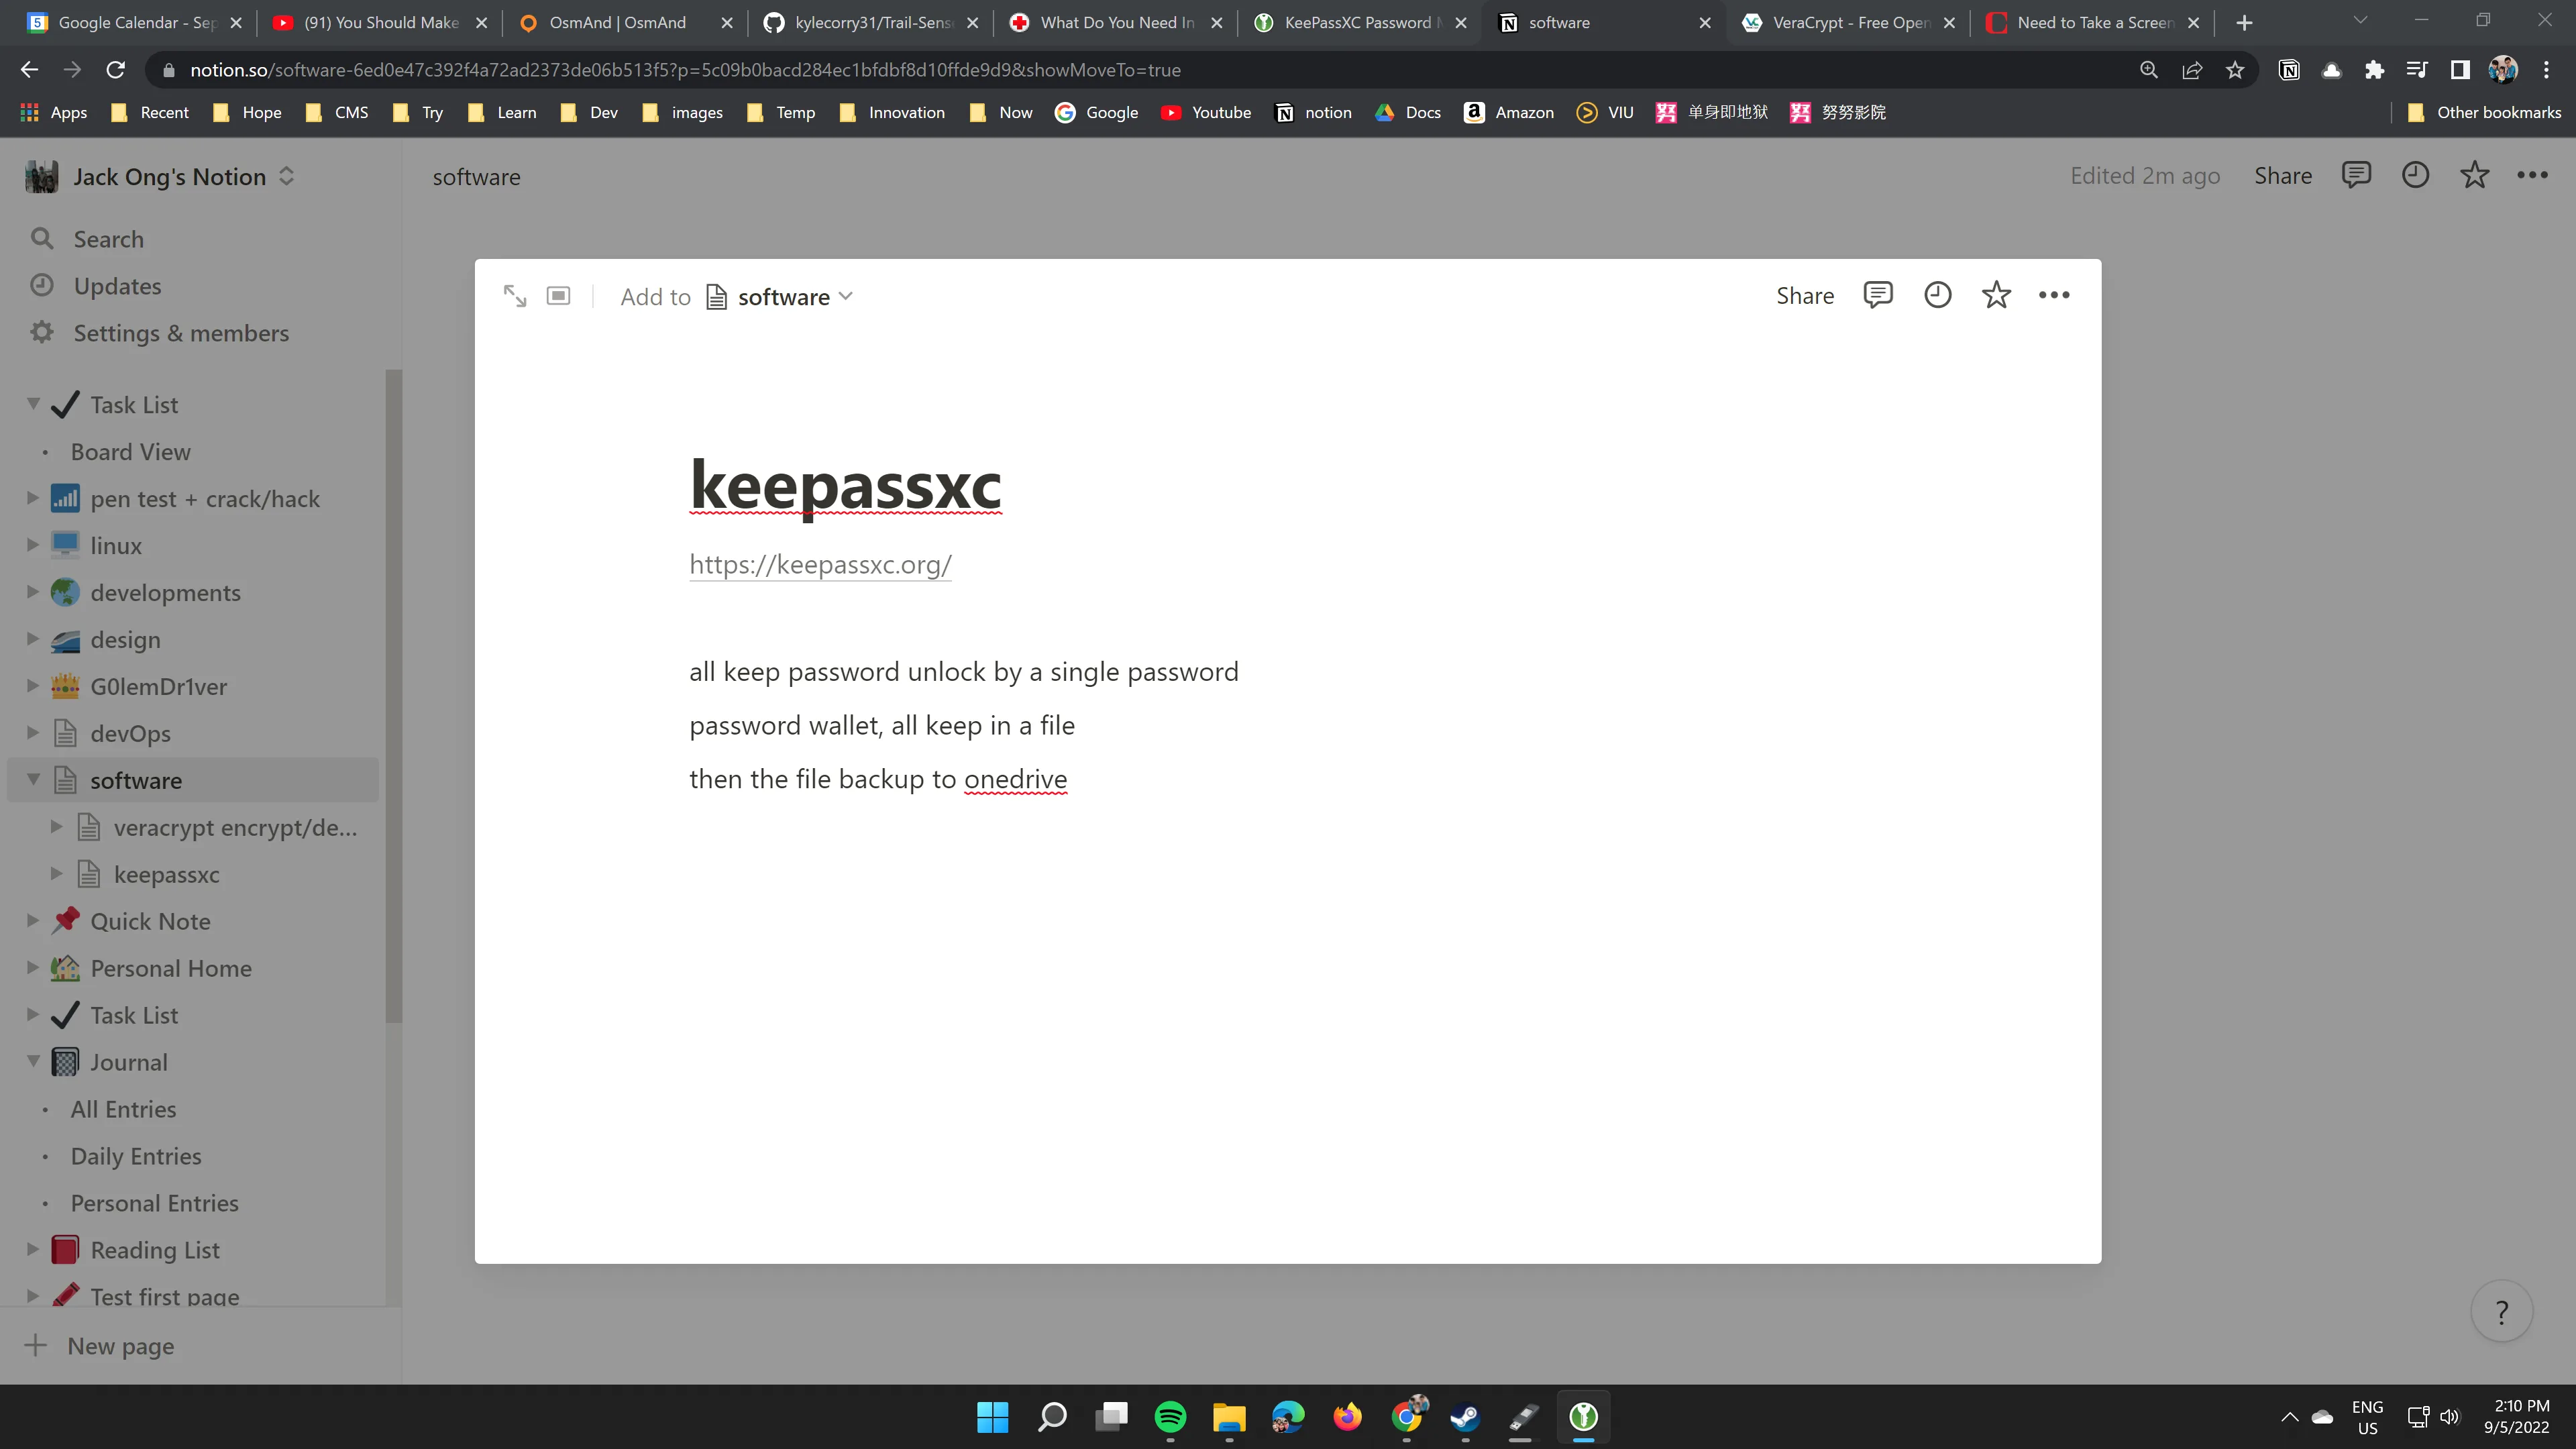
Task: Click Share in the keepassxc peek panel
Action: [x=1805, y=296]
